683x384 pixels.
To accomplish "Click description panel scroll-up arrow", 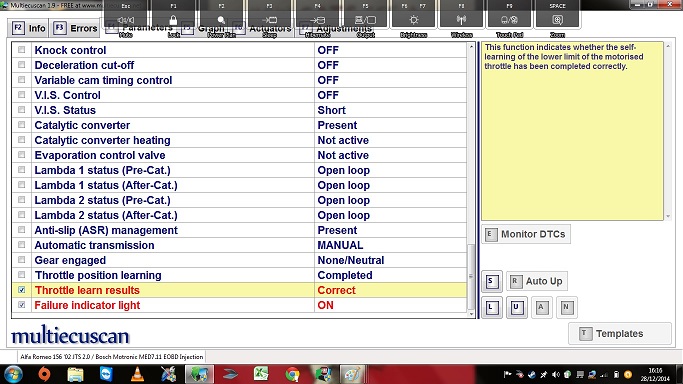I will [x=668, y=46].
